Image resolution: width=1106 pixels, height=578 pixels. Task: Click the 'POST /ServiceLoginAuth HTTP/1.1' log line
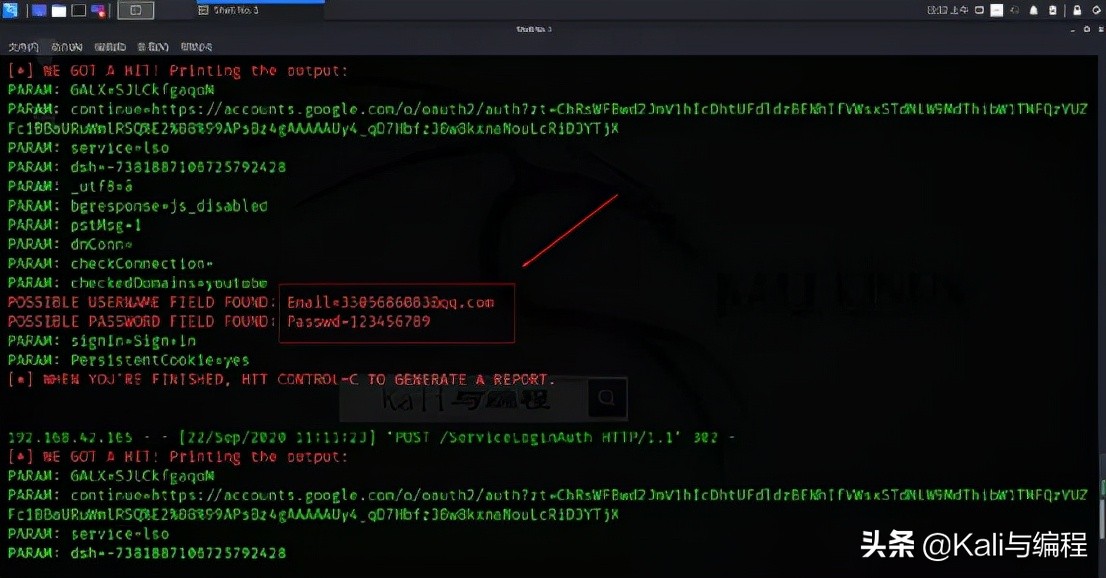point(372,437)
